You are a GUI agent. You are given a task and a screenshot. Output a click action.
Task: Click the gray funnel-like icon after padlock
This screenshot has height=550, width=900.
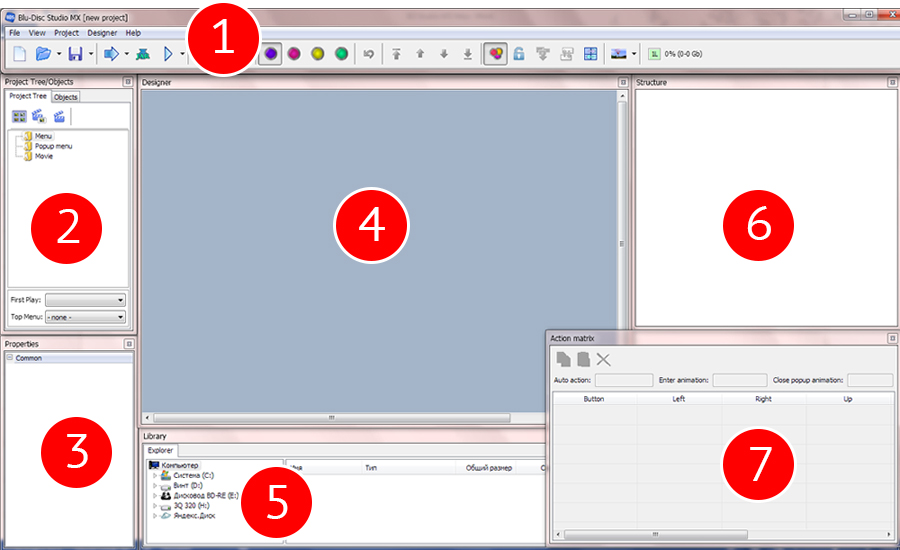tap(542, 54)
